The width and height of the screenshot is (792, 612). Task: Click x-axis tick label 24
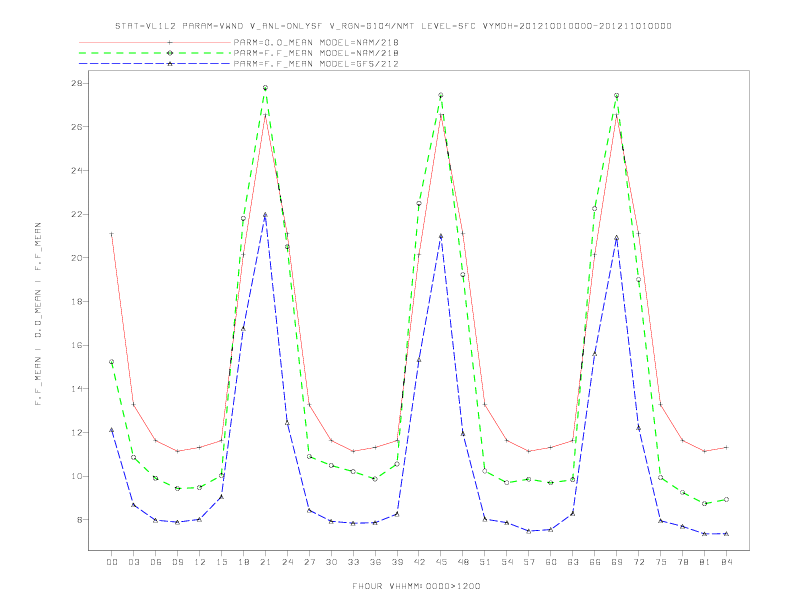[x=287, y=562]
